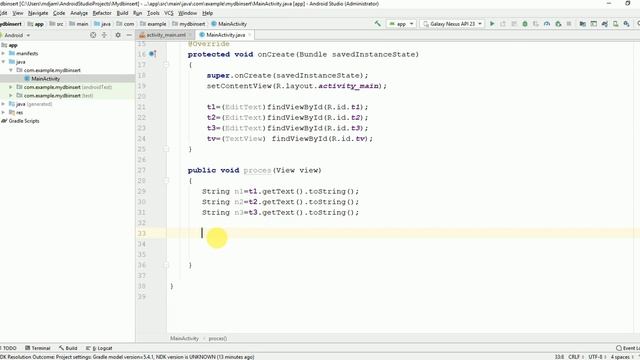
Task: Run the app with green play icon
Action: pyautogui.click(x=492, y=24)
